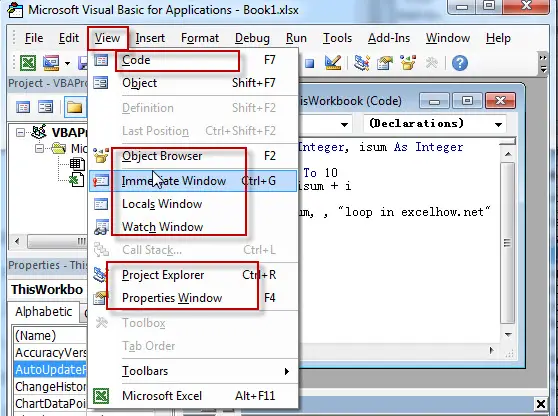This screenshot has width=558, height=416.
Task: Choose Code from the View menu
Action: (193, 60)
